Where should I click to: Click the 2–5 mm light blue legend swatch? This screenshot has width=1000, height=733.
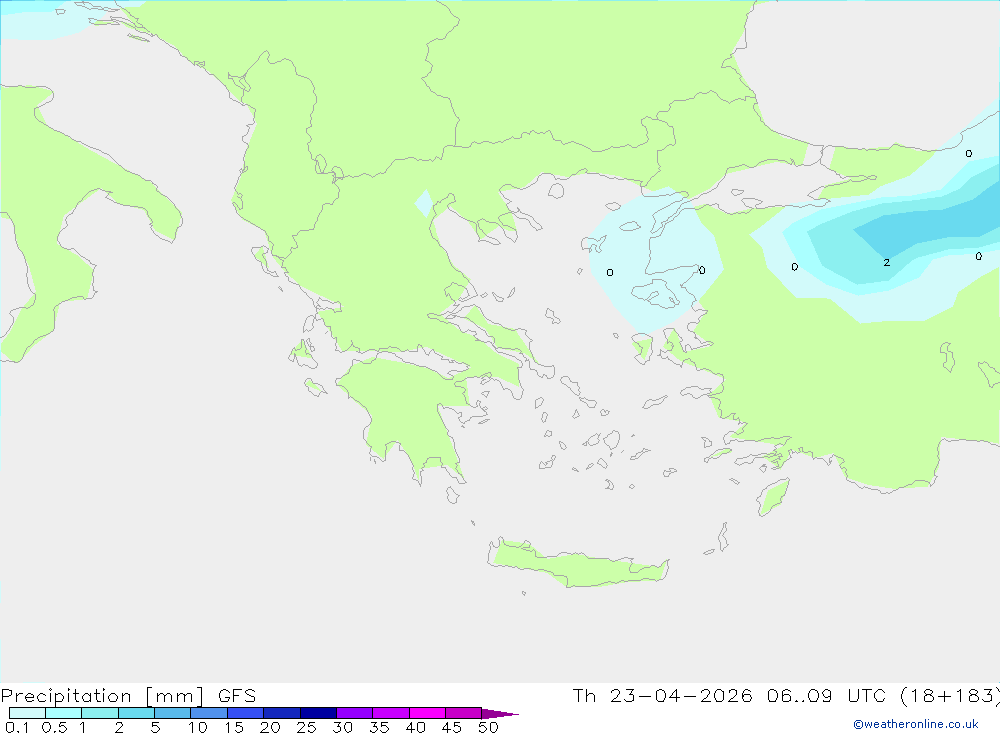(x=136, y=713)
